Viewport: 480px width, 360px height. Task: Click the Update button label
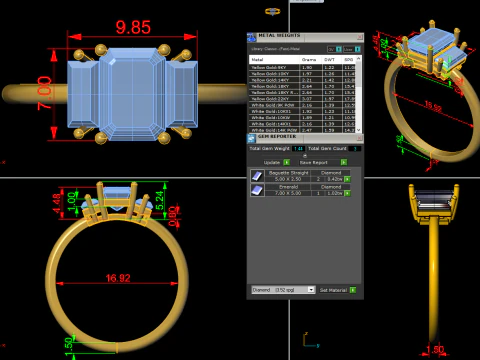[x=272, y=162]
